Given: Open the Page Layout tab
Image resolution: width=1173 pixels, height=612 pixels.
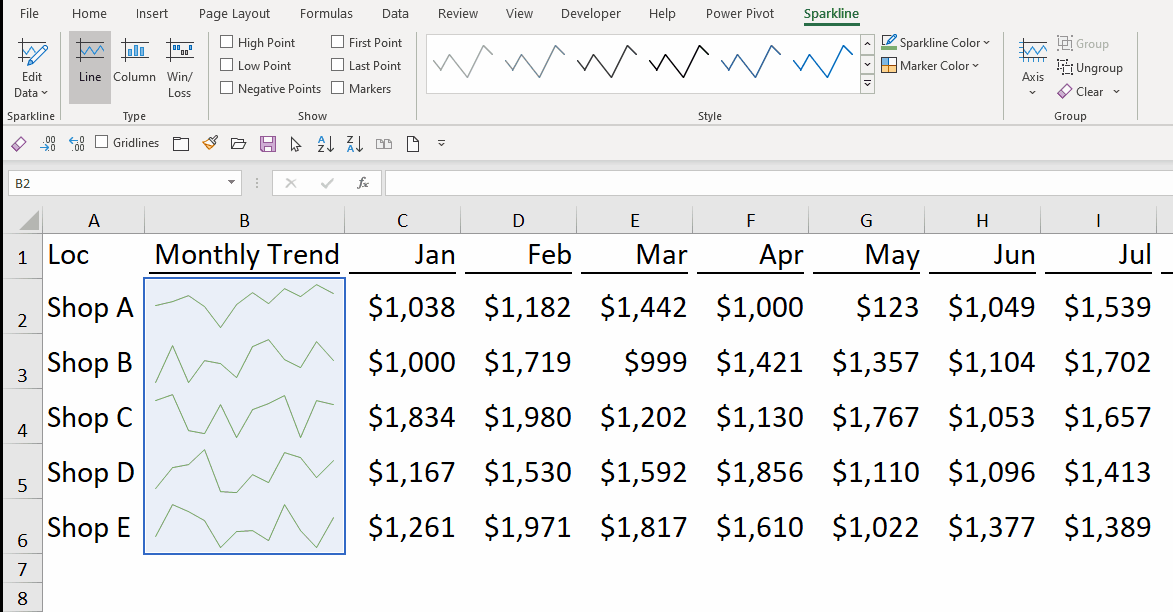Looking at the screenshot, I should [x=234, y=14].
